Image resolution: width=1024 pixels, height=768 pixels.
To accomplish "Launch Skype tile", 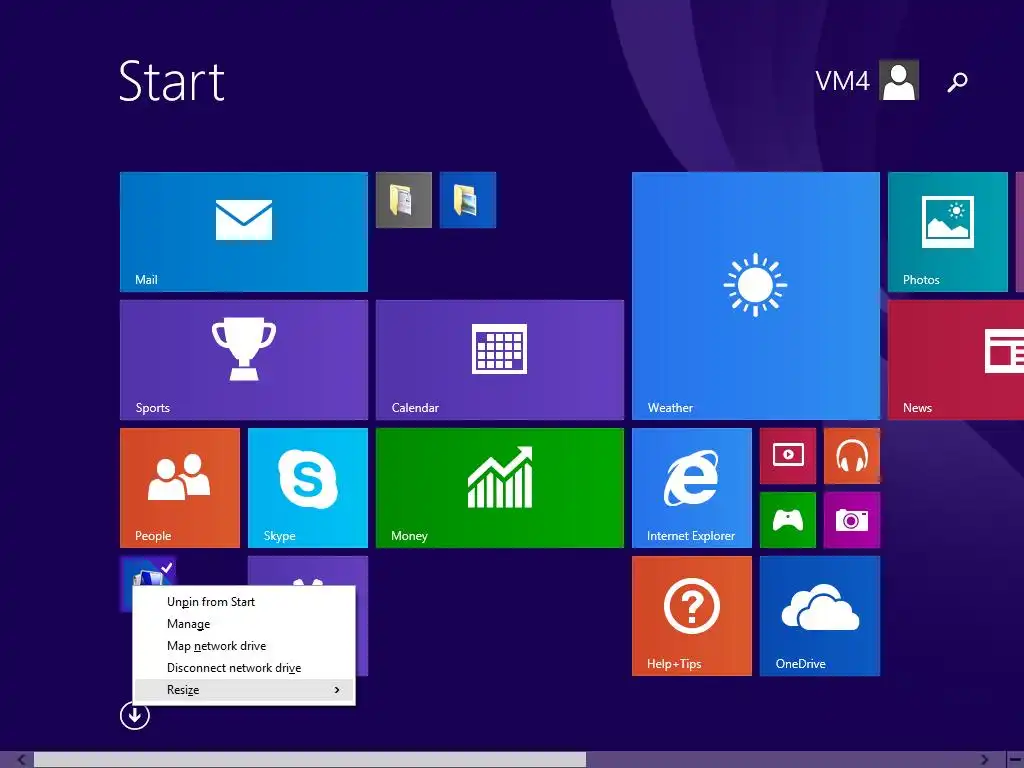I will coord(308,488).
